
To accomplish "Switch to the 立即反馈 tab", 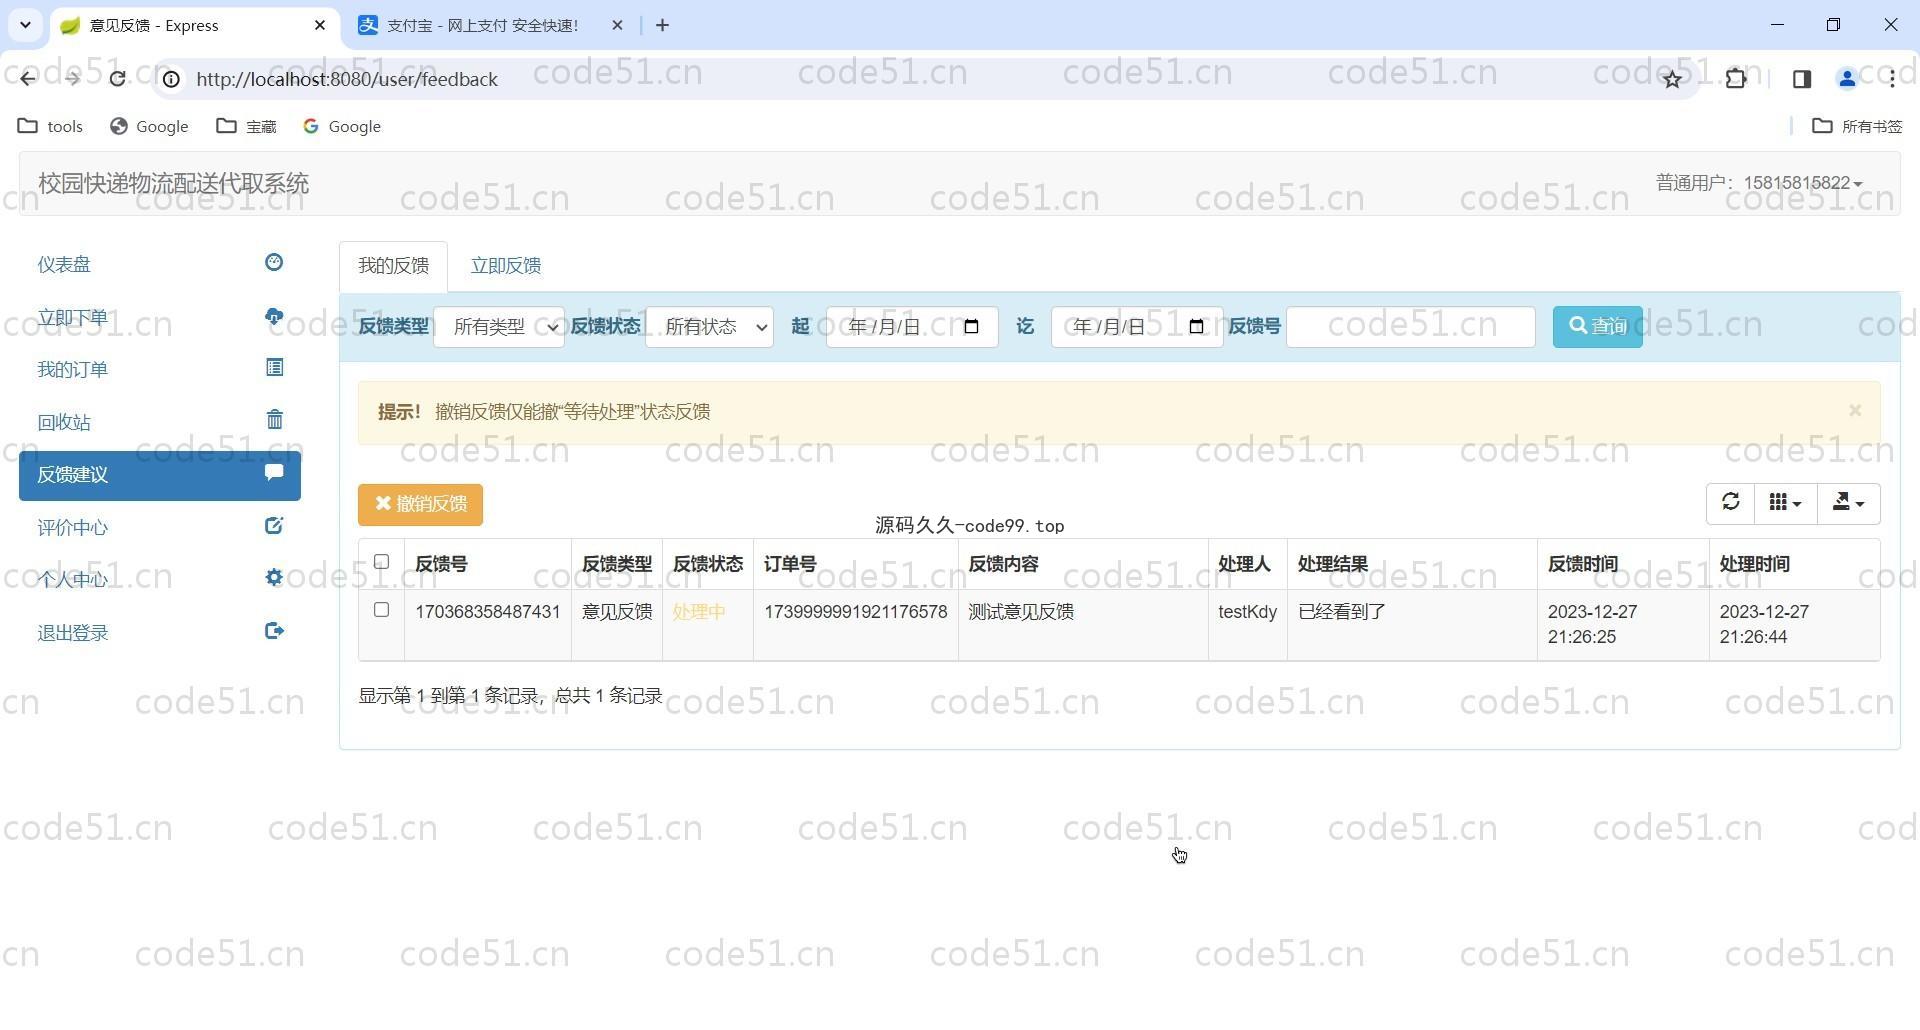I will coord(505,266).
